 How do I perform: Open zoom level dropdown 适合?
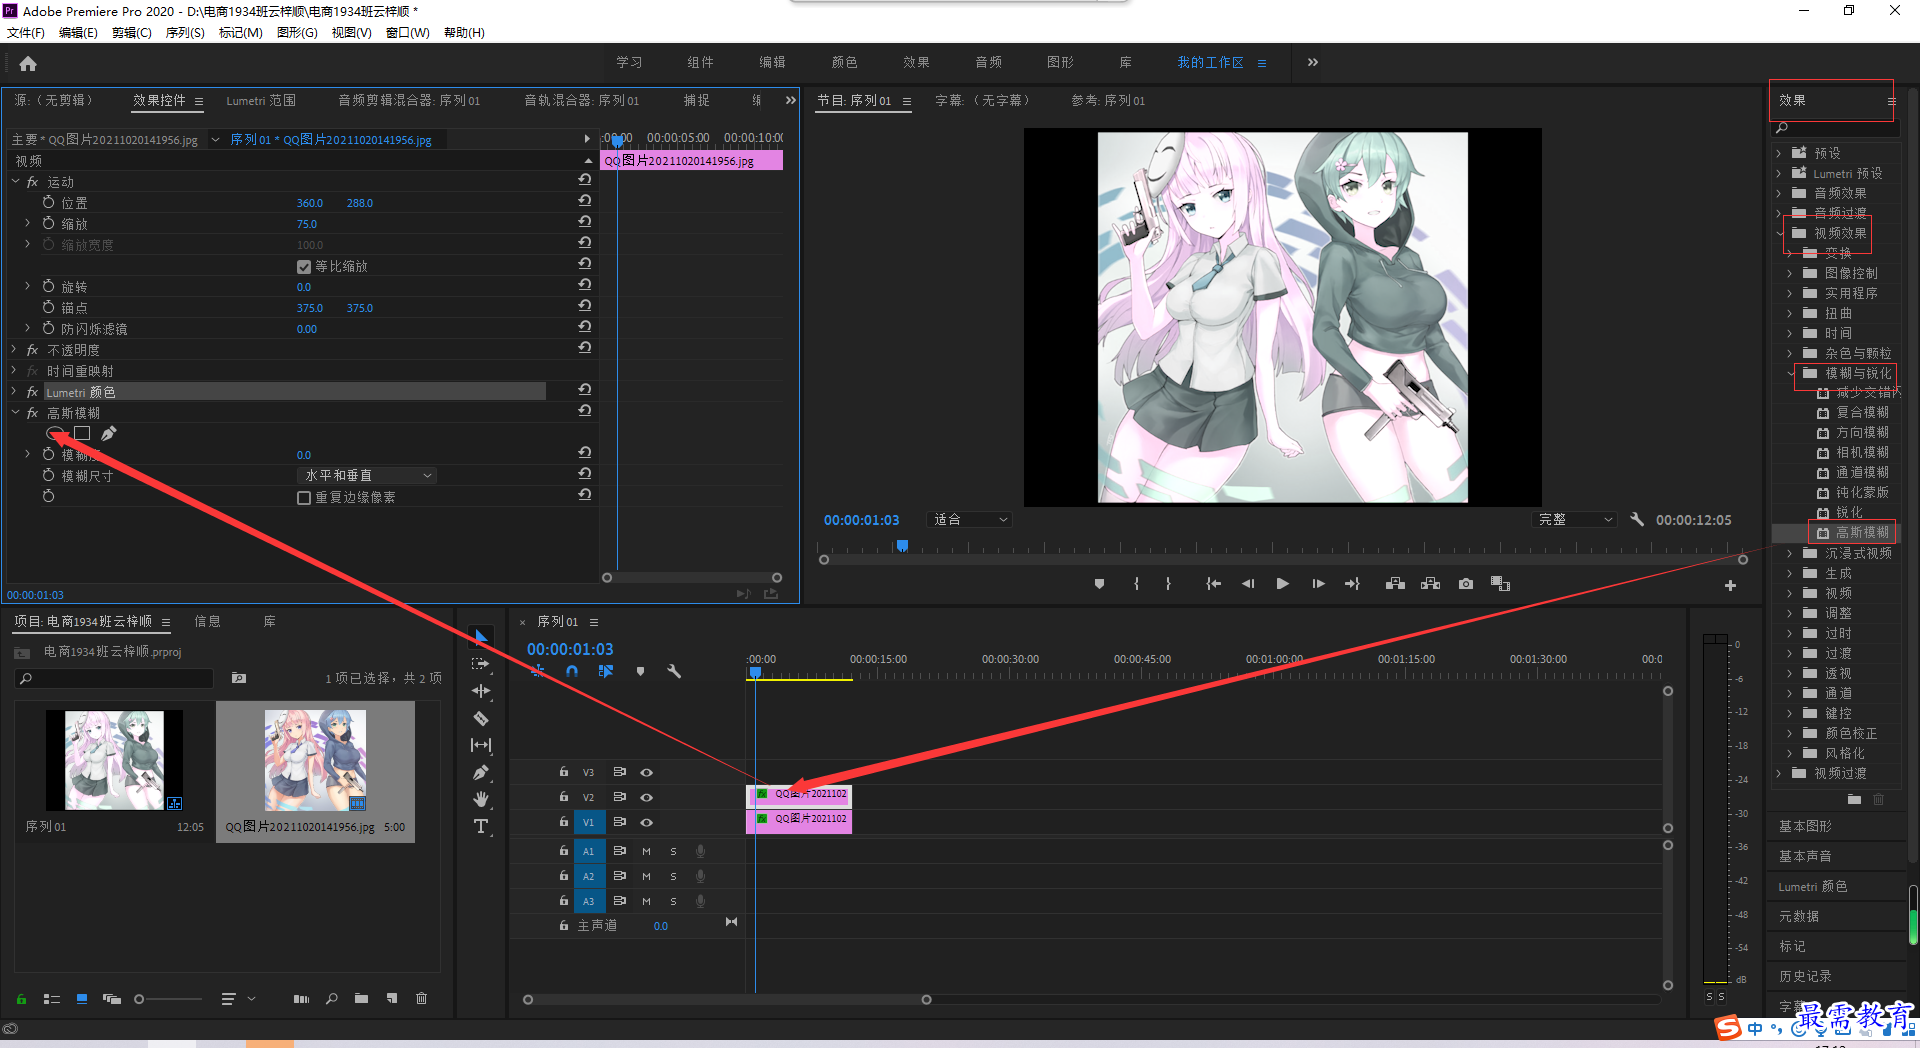tap(970, 519)
